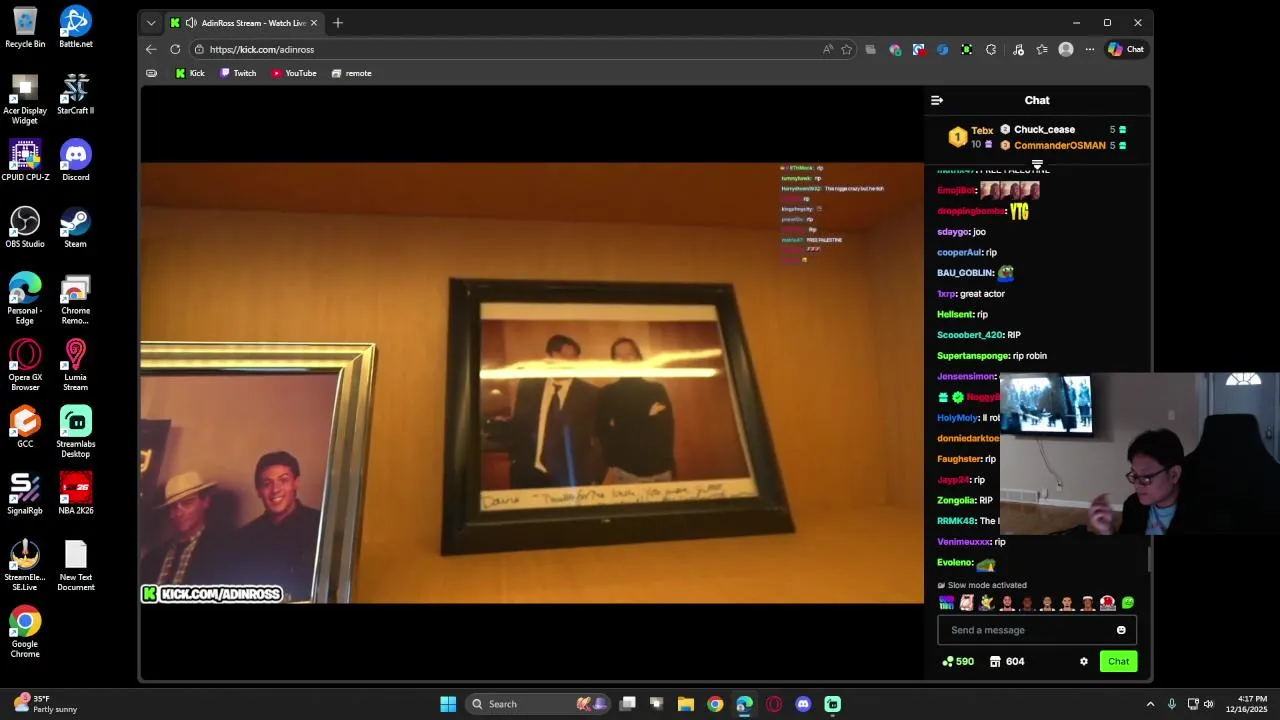1280x720 pixels.
Task: Mute the AdinRoss Stream tab audio icon
Action: 191,23
